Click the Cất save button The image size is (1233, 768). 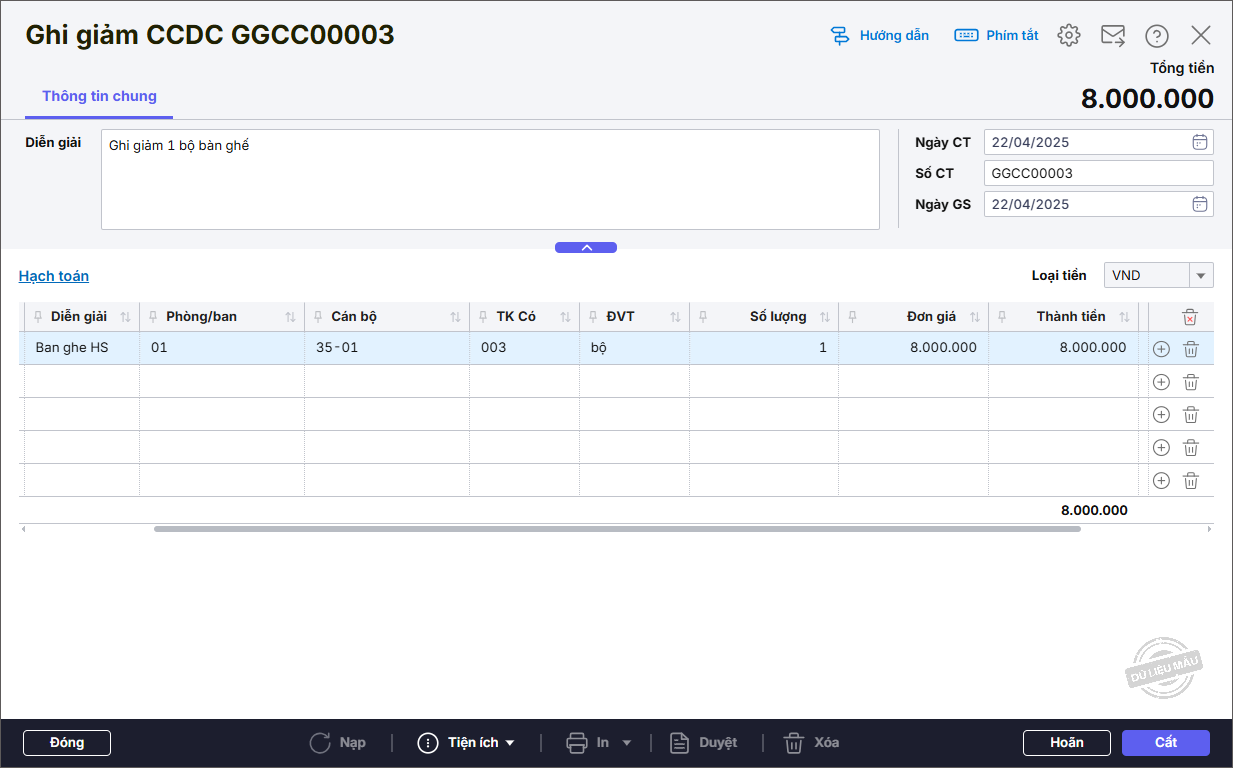click(1165, 743)
